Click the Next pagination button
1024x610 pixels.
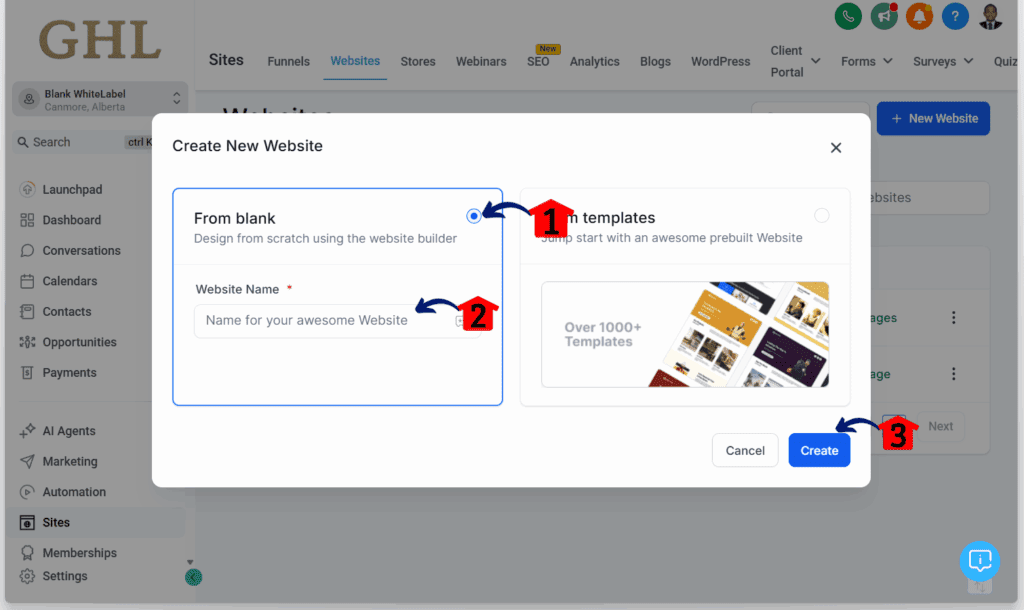[940, 426]
